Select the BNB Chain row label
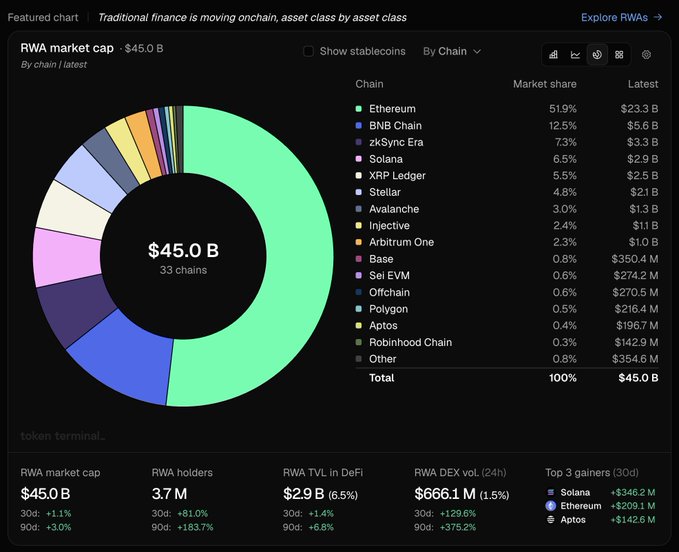This screenshot has width=679, height=552. click(x=395, y=126)
